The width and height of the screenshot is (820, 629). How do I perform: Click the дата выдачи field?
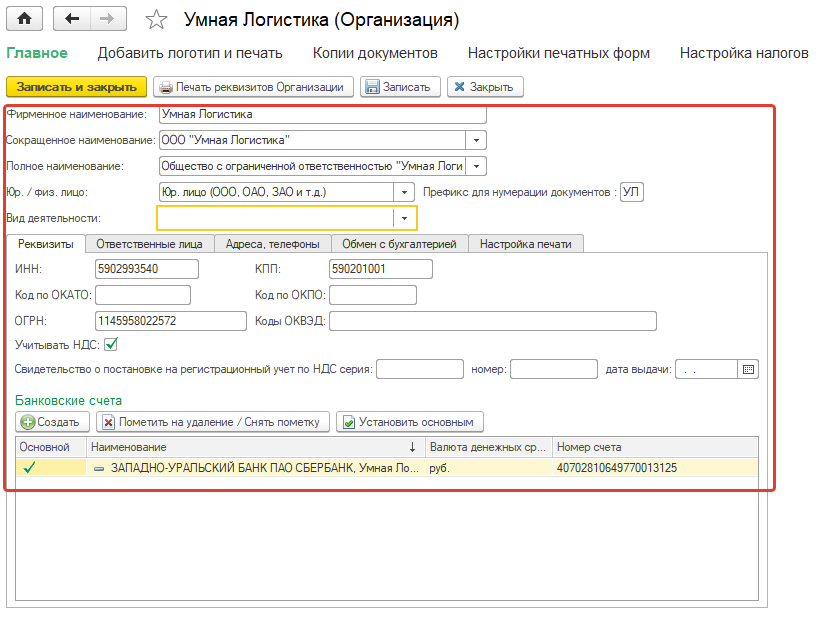[x=706, y=369]
